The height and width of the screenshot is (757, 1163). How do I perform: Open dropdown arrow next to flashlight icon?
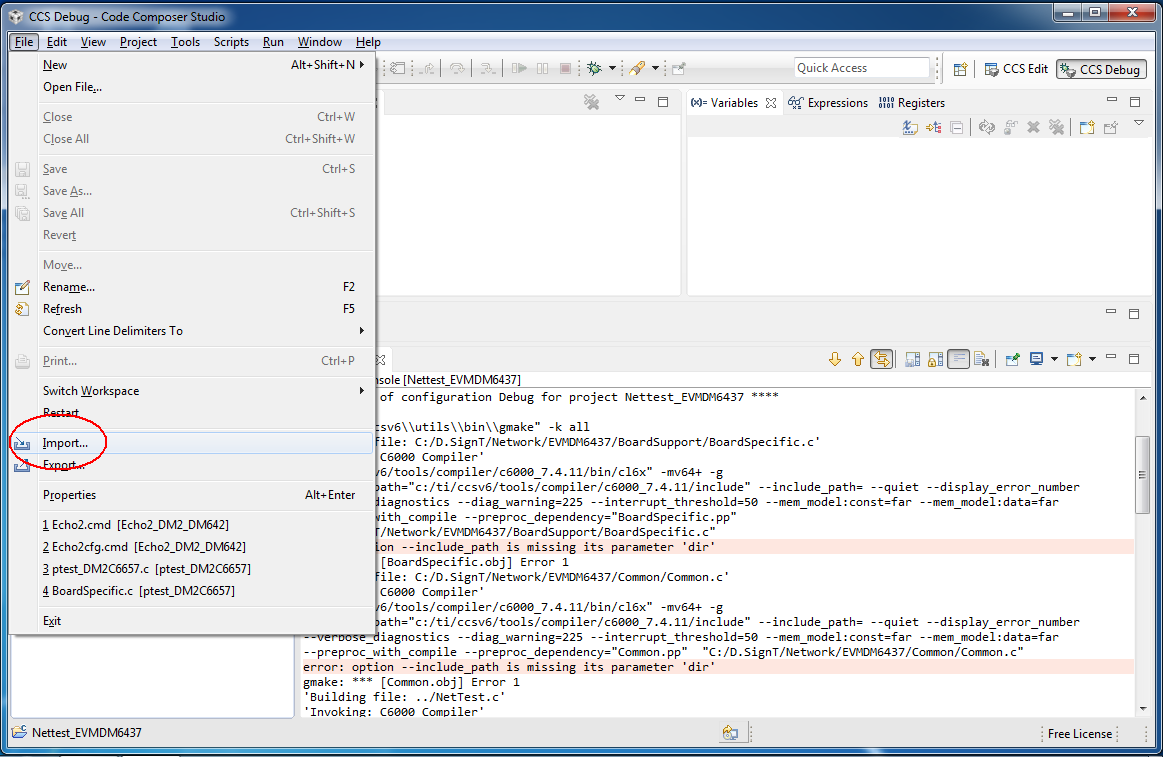656,68
